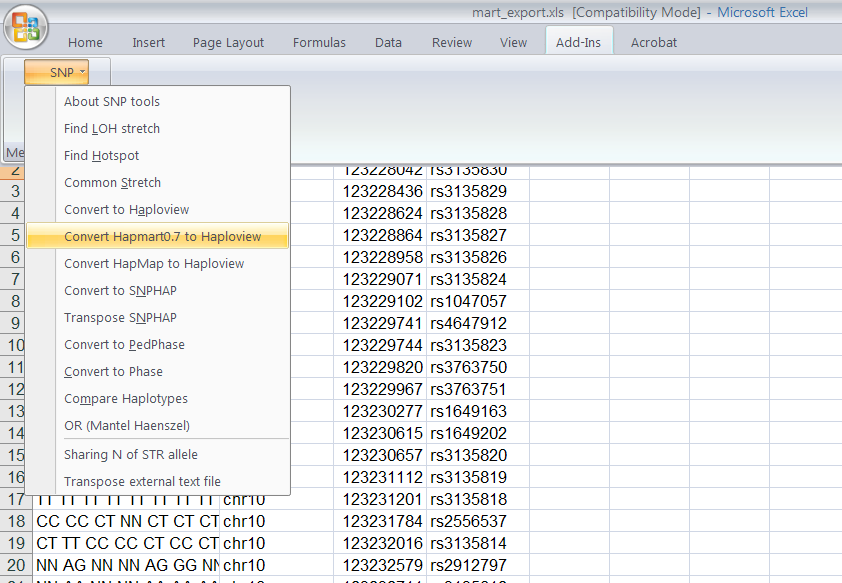Open the Formulas tab
The width and height of the screenshot is (842, 583).
click(319, 42)
